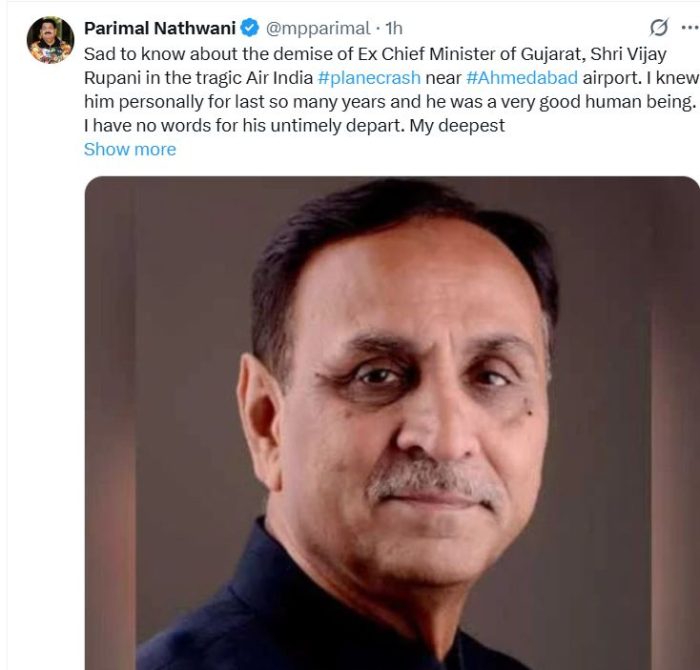Click the @mpparimal handle
The height and width of the screenshot is (670, 700).
point(317,27)
